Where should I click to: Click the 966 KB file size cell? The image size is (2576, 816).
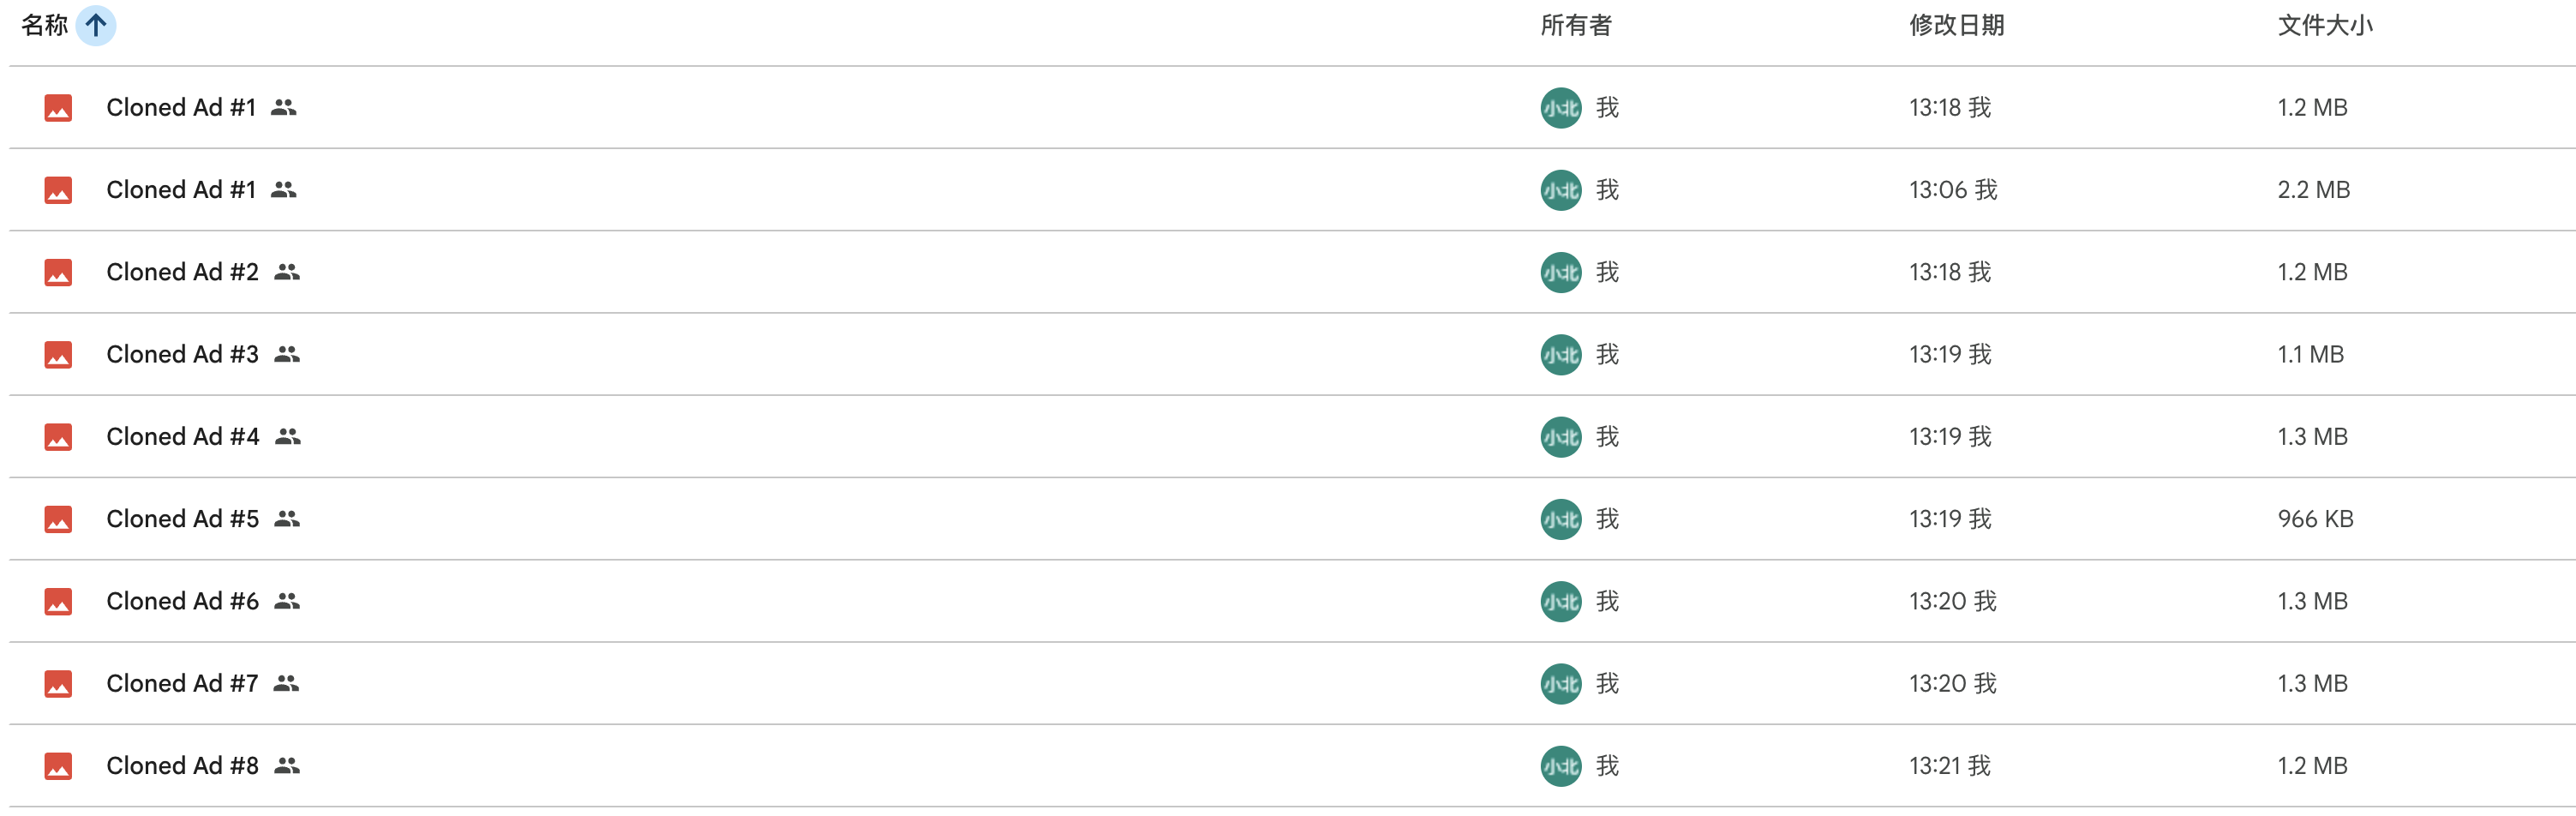pos(2315,519)
